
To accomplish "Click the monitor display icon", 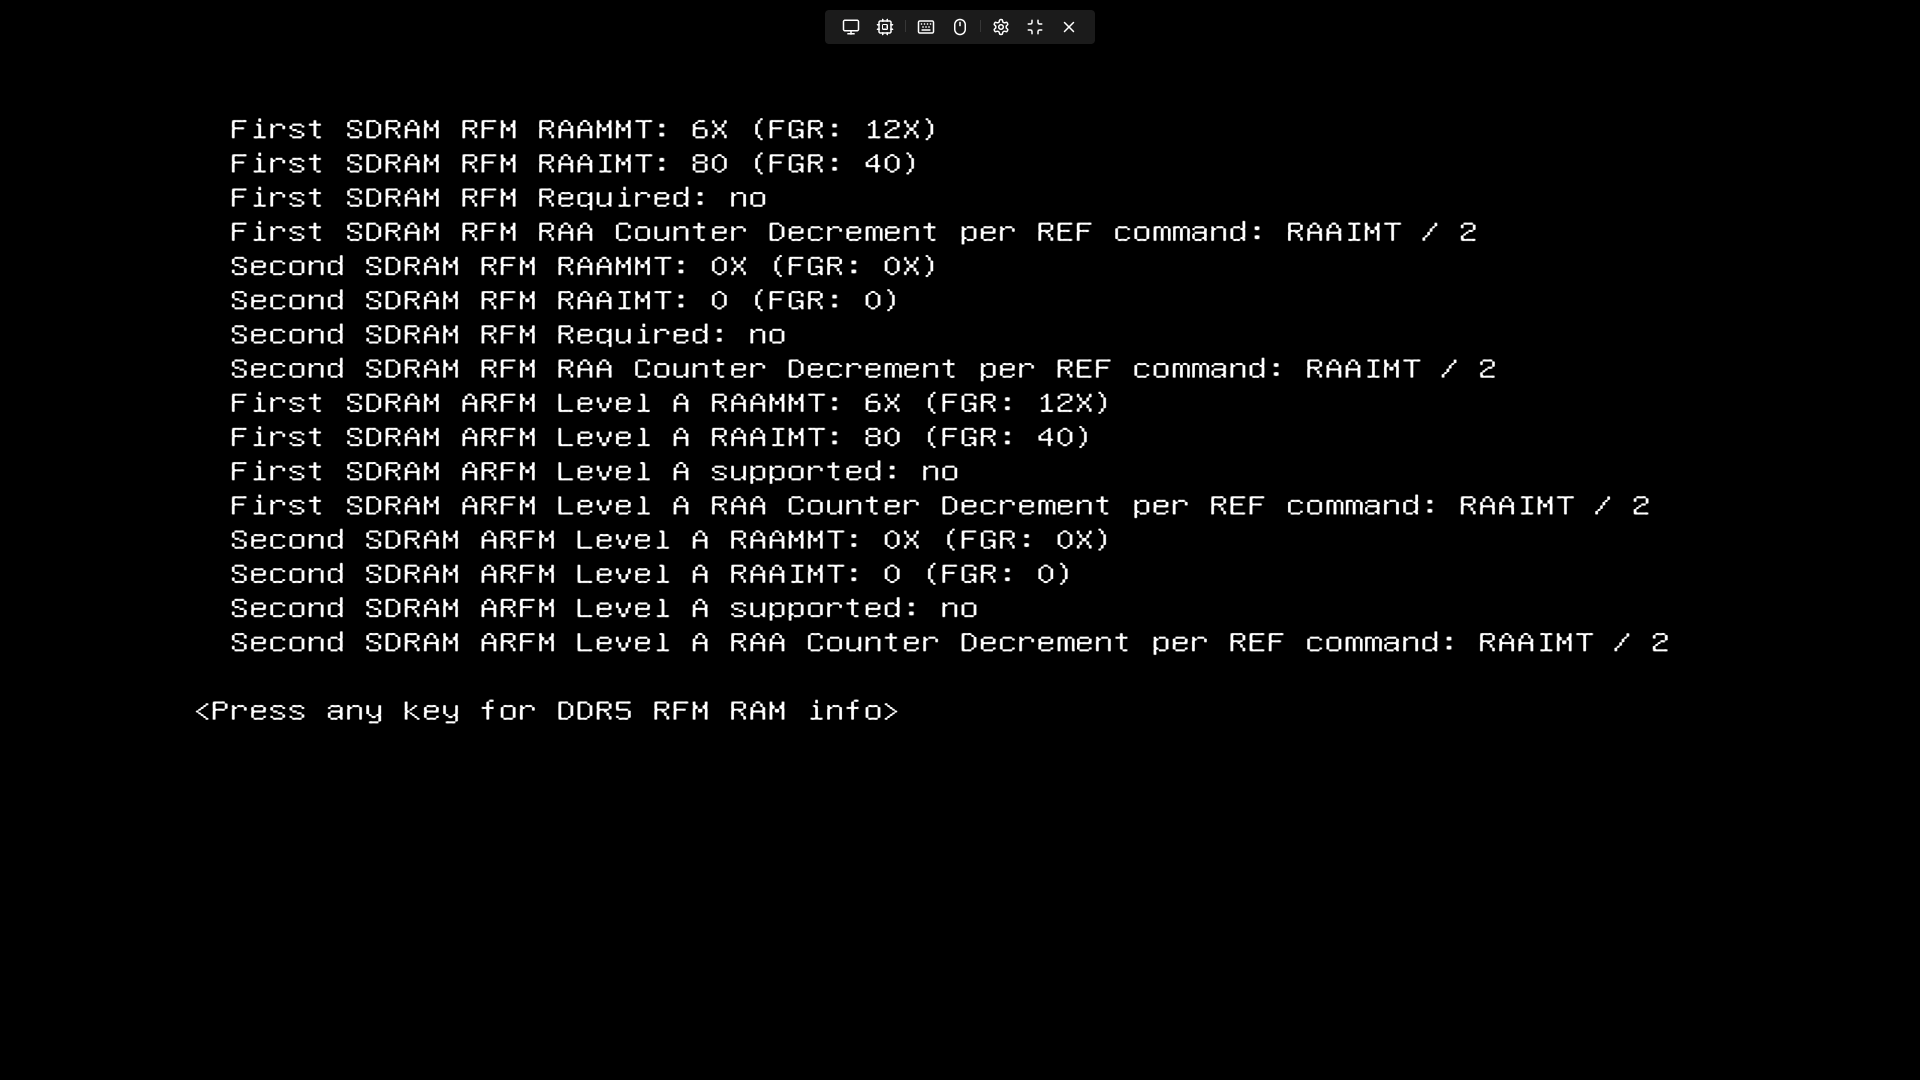I will click(851, 27).
